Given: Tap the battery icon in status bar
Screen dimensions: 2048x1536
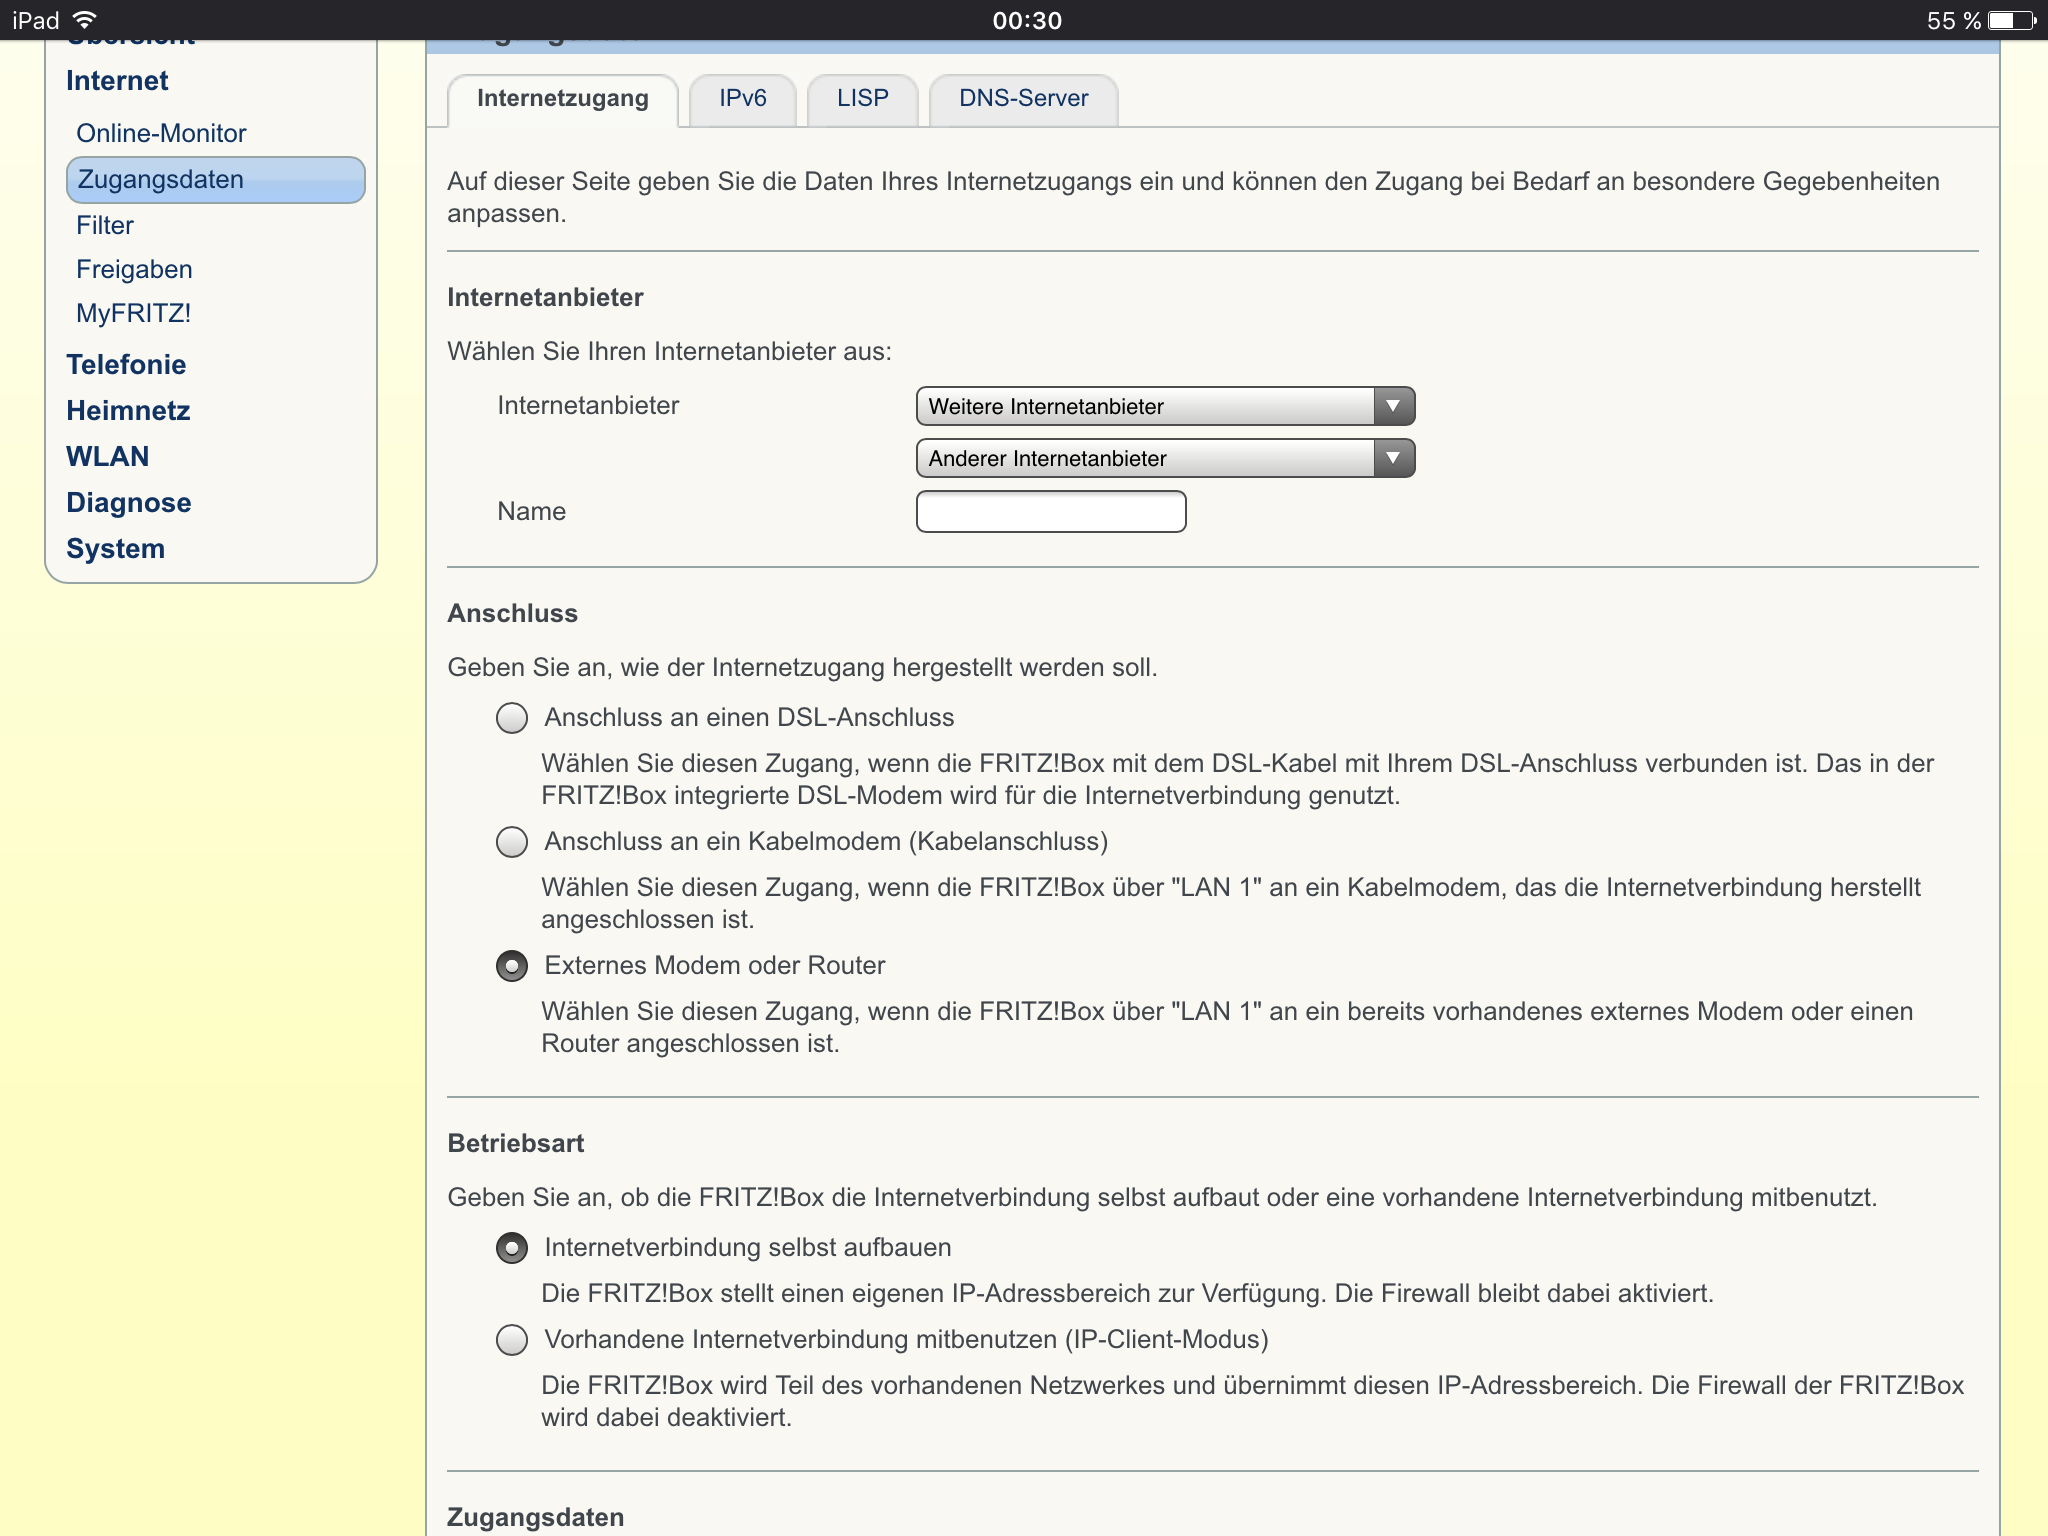Looking at the screenshot, I should point(2012,20).
